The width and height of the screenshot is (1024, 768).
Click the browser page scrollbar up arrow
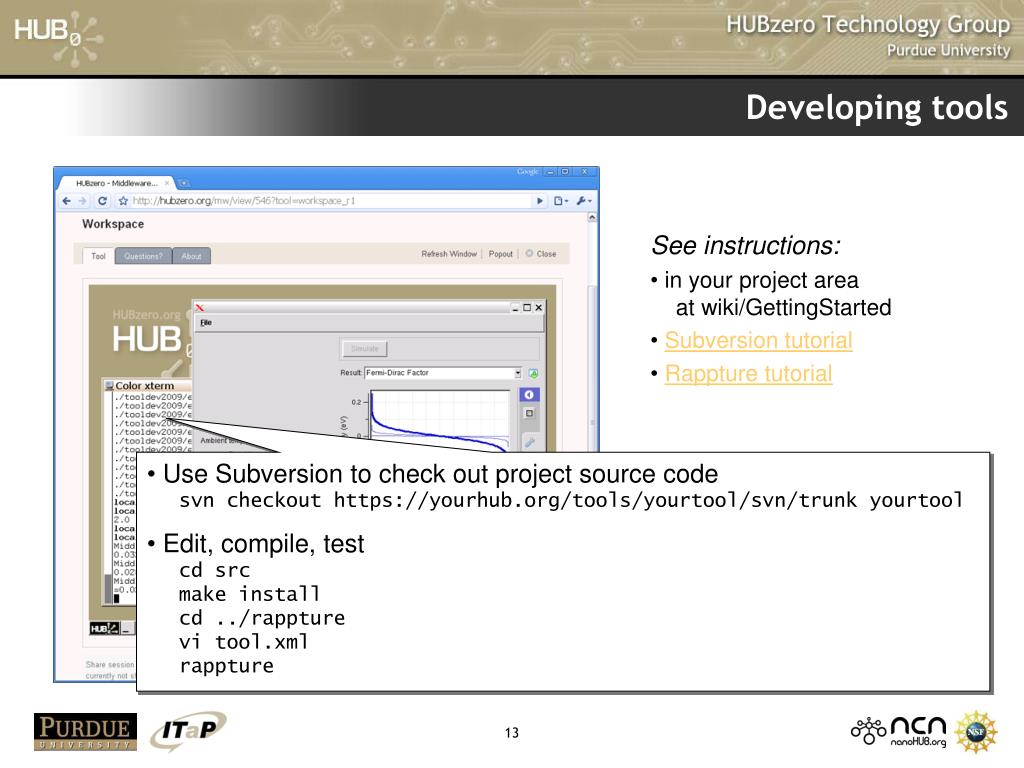pos(592,217)
